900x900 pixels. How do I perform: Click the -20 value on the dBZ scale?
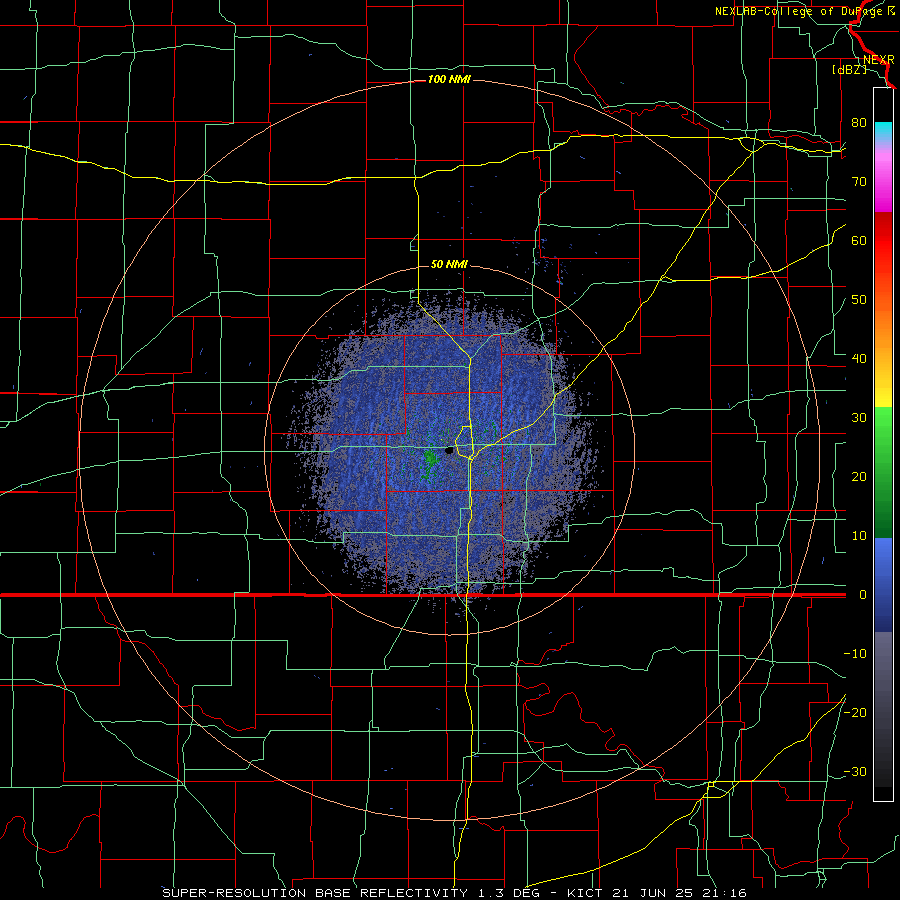coord(855,712)
